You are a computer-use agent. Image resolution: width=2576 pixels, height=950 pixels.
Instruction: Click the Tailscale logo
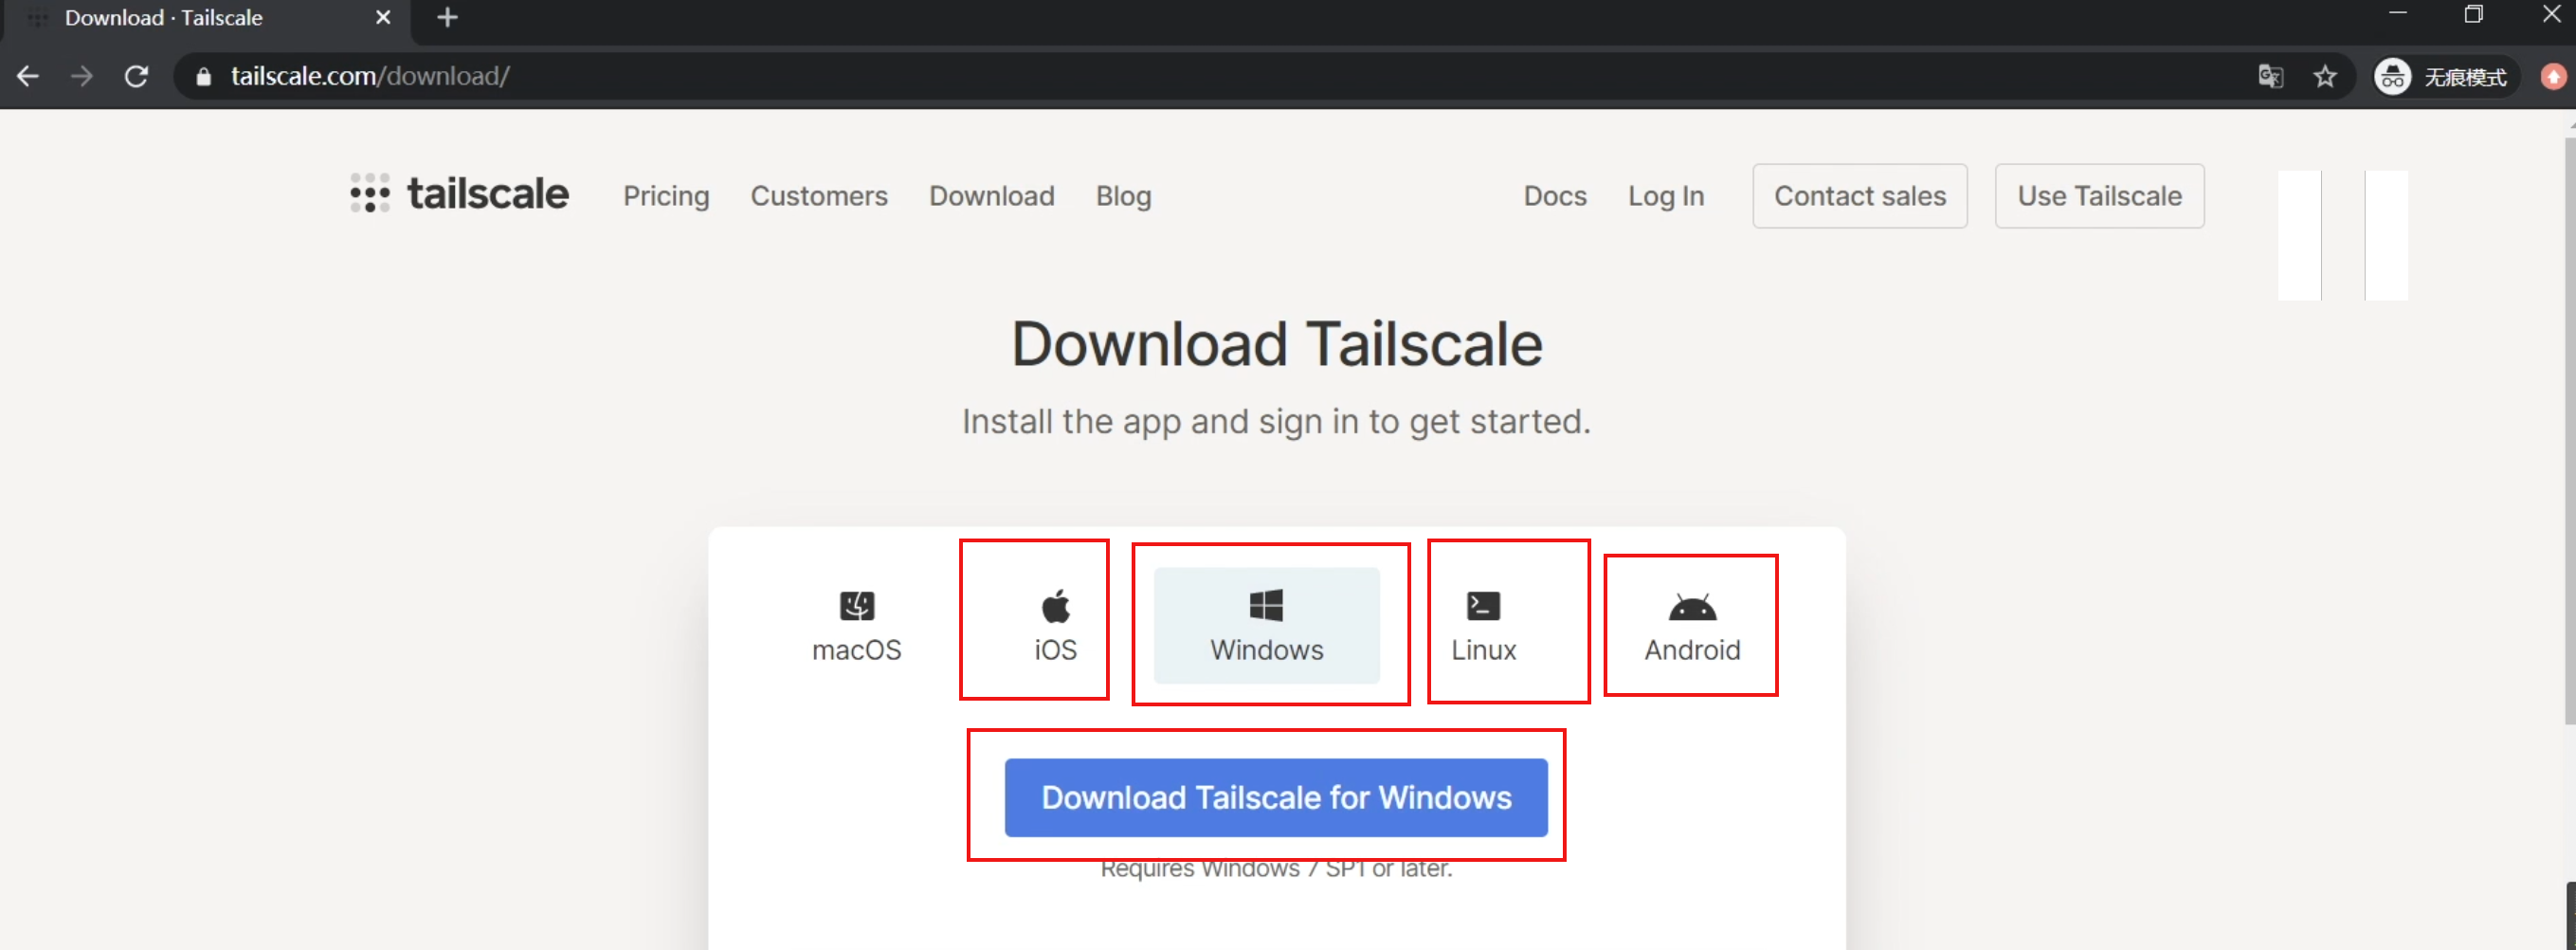tap(459, 194)
